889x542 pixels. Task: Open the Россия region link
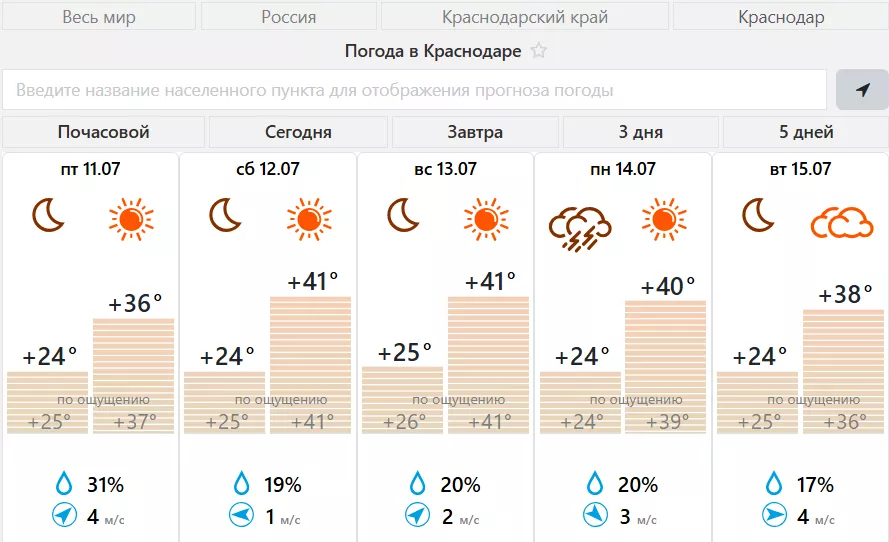289,17
